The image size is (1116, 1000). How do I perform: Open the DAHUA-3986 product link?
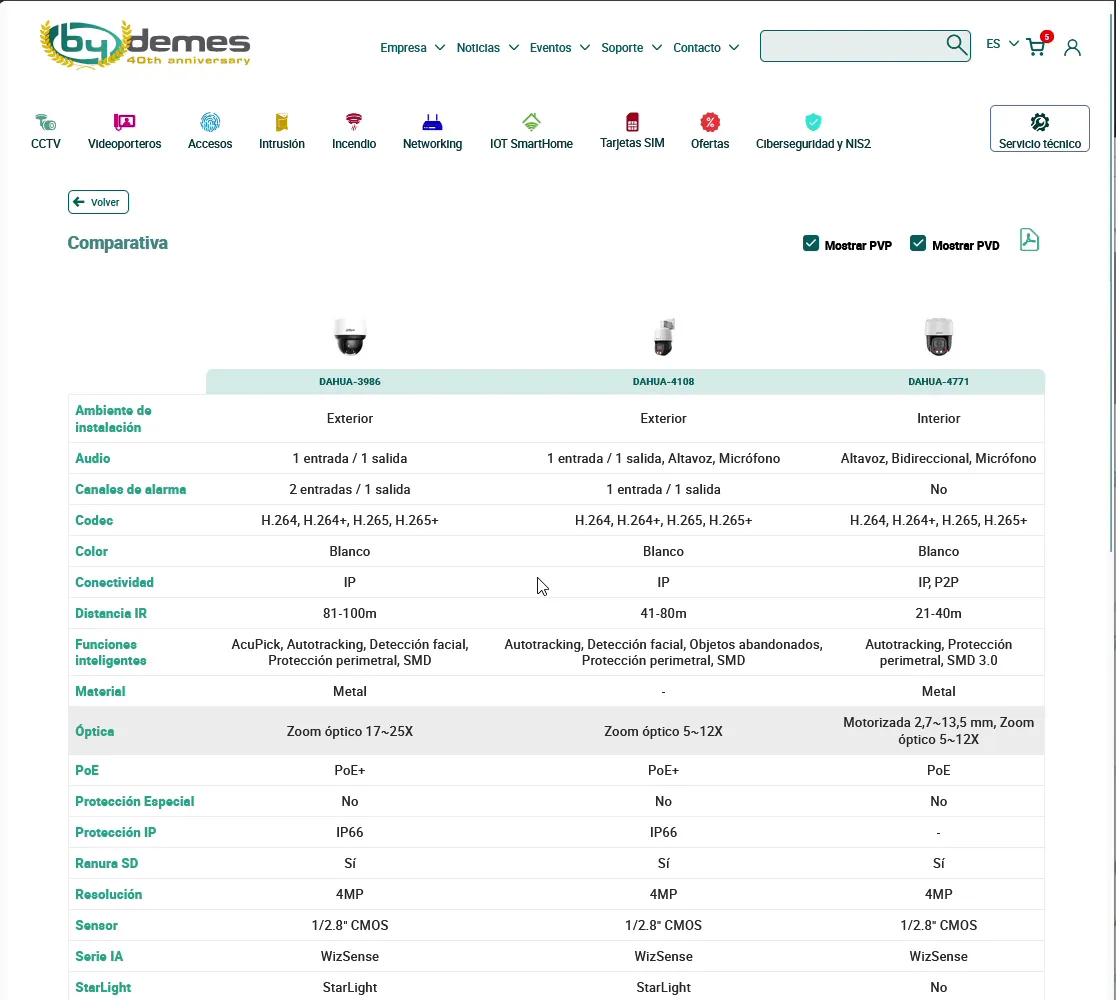[349, 381]
